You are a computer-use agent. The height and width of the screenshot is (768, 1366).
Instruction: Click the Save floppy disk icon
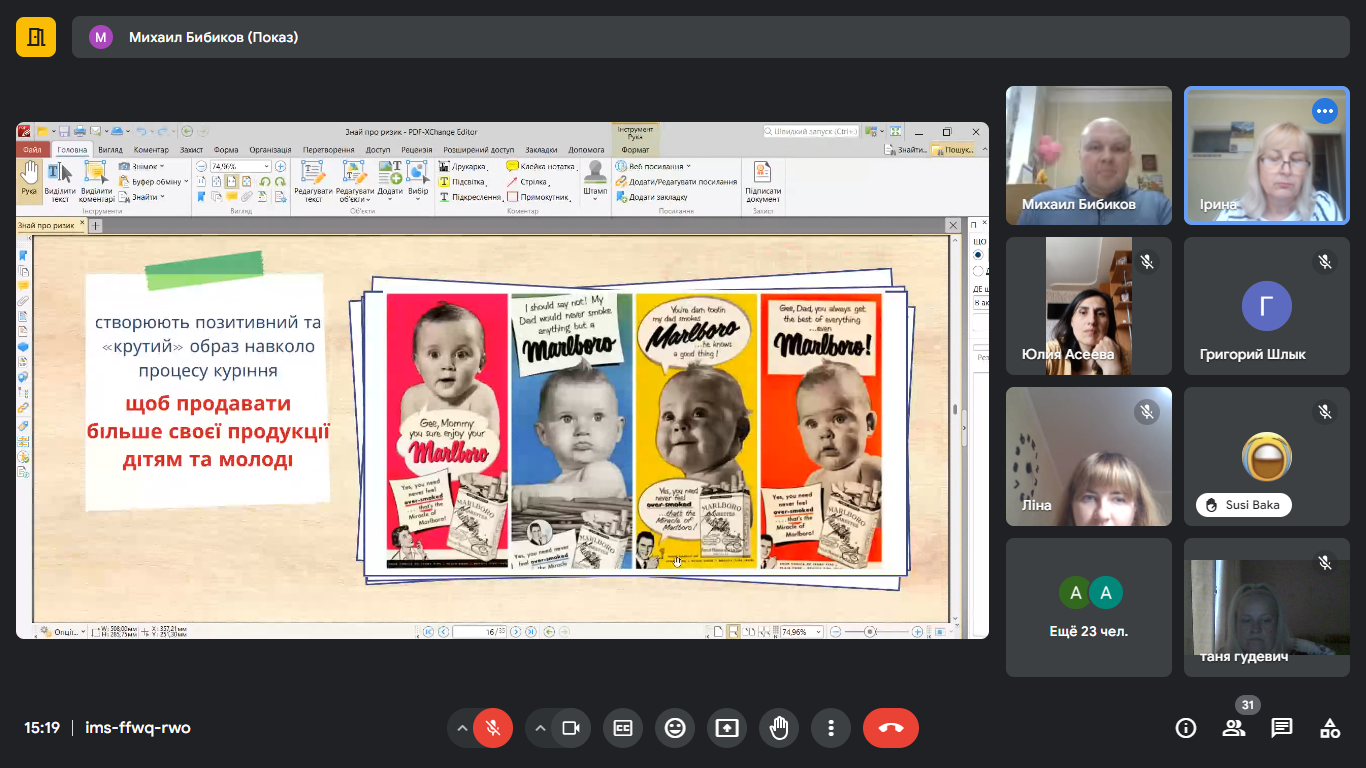pyautogui.click(x=64, y=131)
